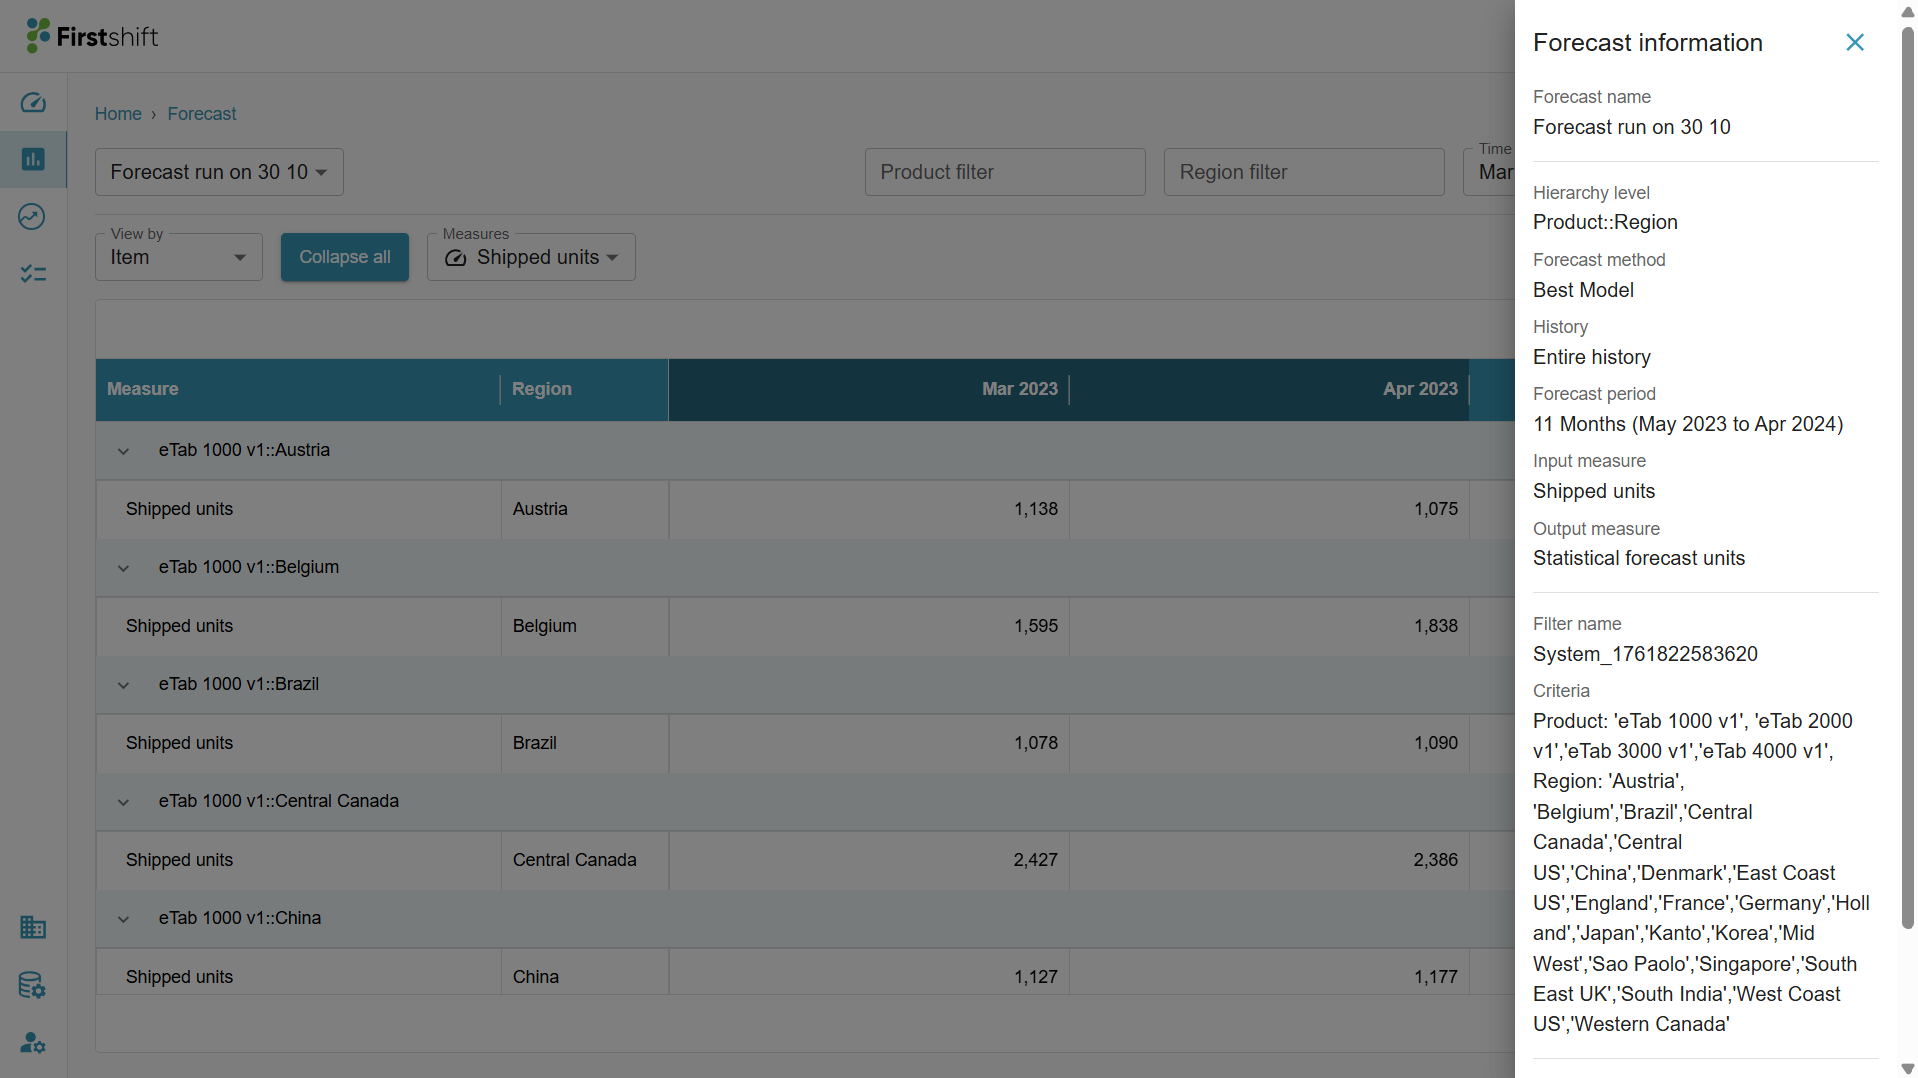The height and width of the screenshot is (1078, 1918).
Task: Select the Austria region cell
Action: point(585,509)
